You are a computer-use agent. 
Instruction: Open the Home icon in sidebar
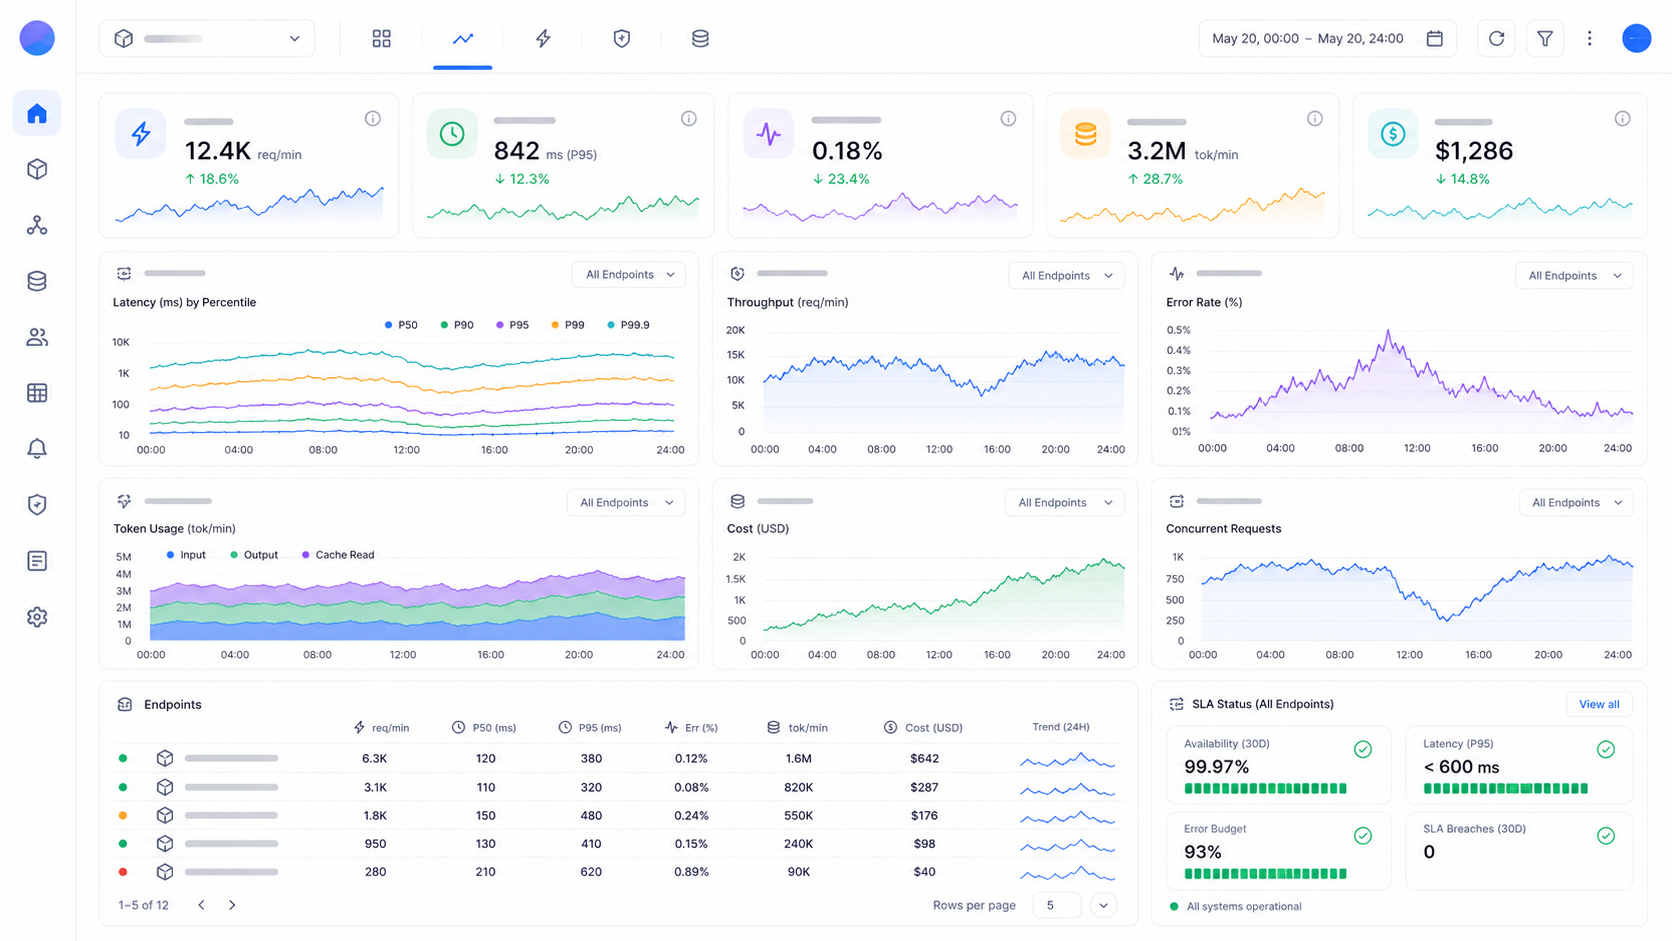[x=37, y=113]
